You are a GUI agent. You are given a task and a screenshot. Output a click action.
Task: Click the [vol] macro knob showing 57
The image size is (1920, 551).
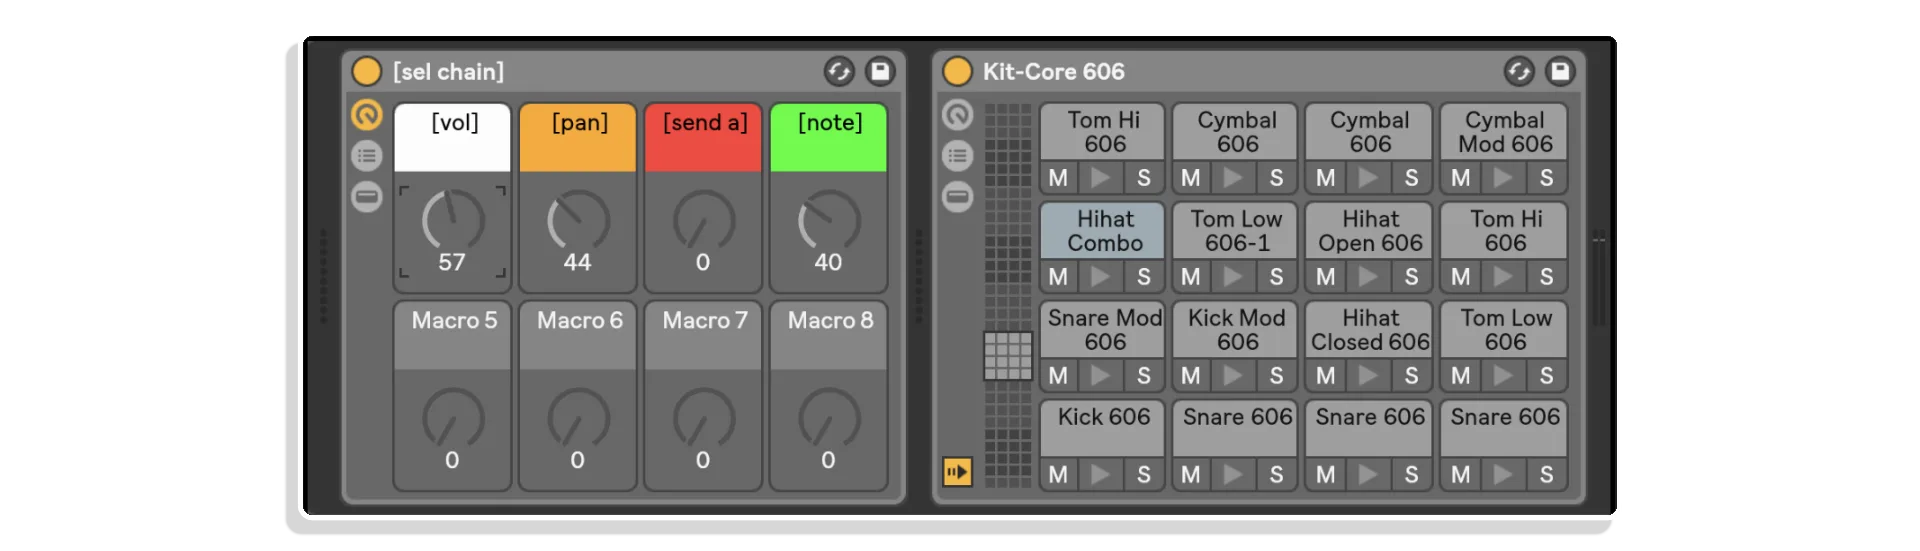(x=452, y=221)
